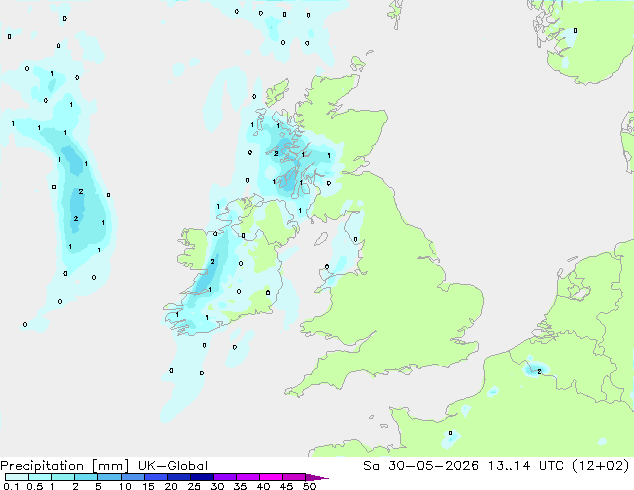The image size is (634, 490).
Task: Click the '13..14 UTC' time text
Action: [526, 466]
